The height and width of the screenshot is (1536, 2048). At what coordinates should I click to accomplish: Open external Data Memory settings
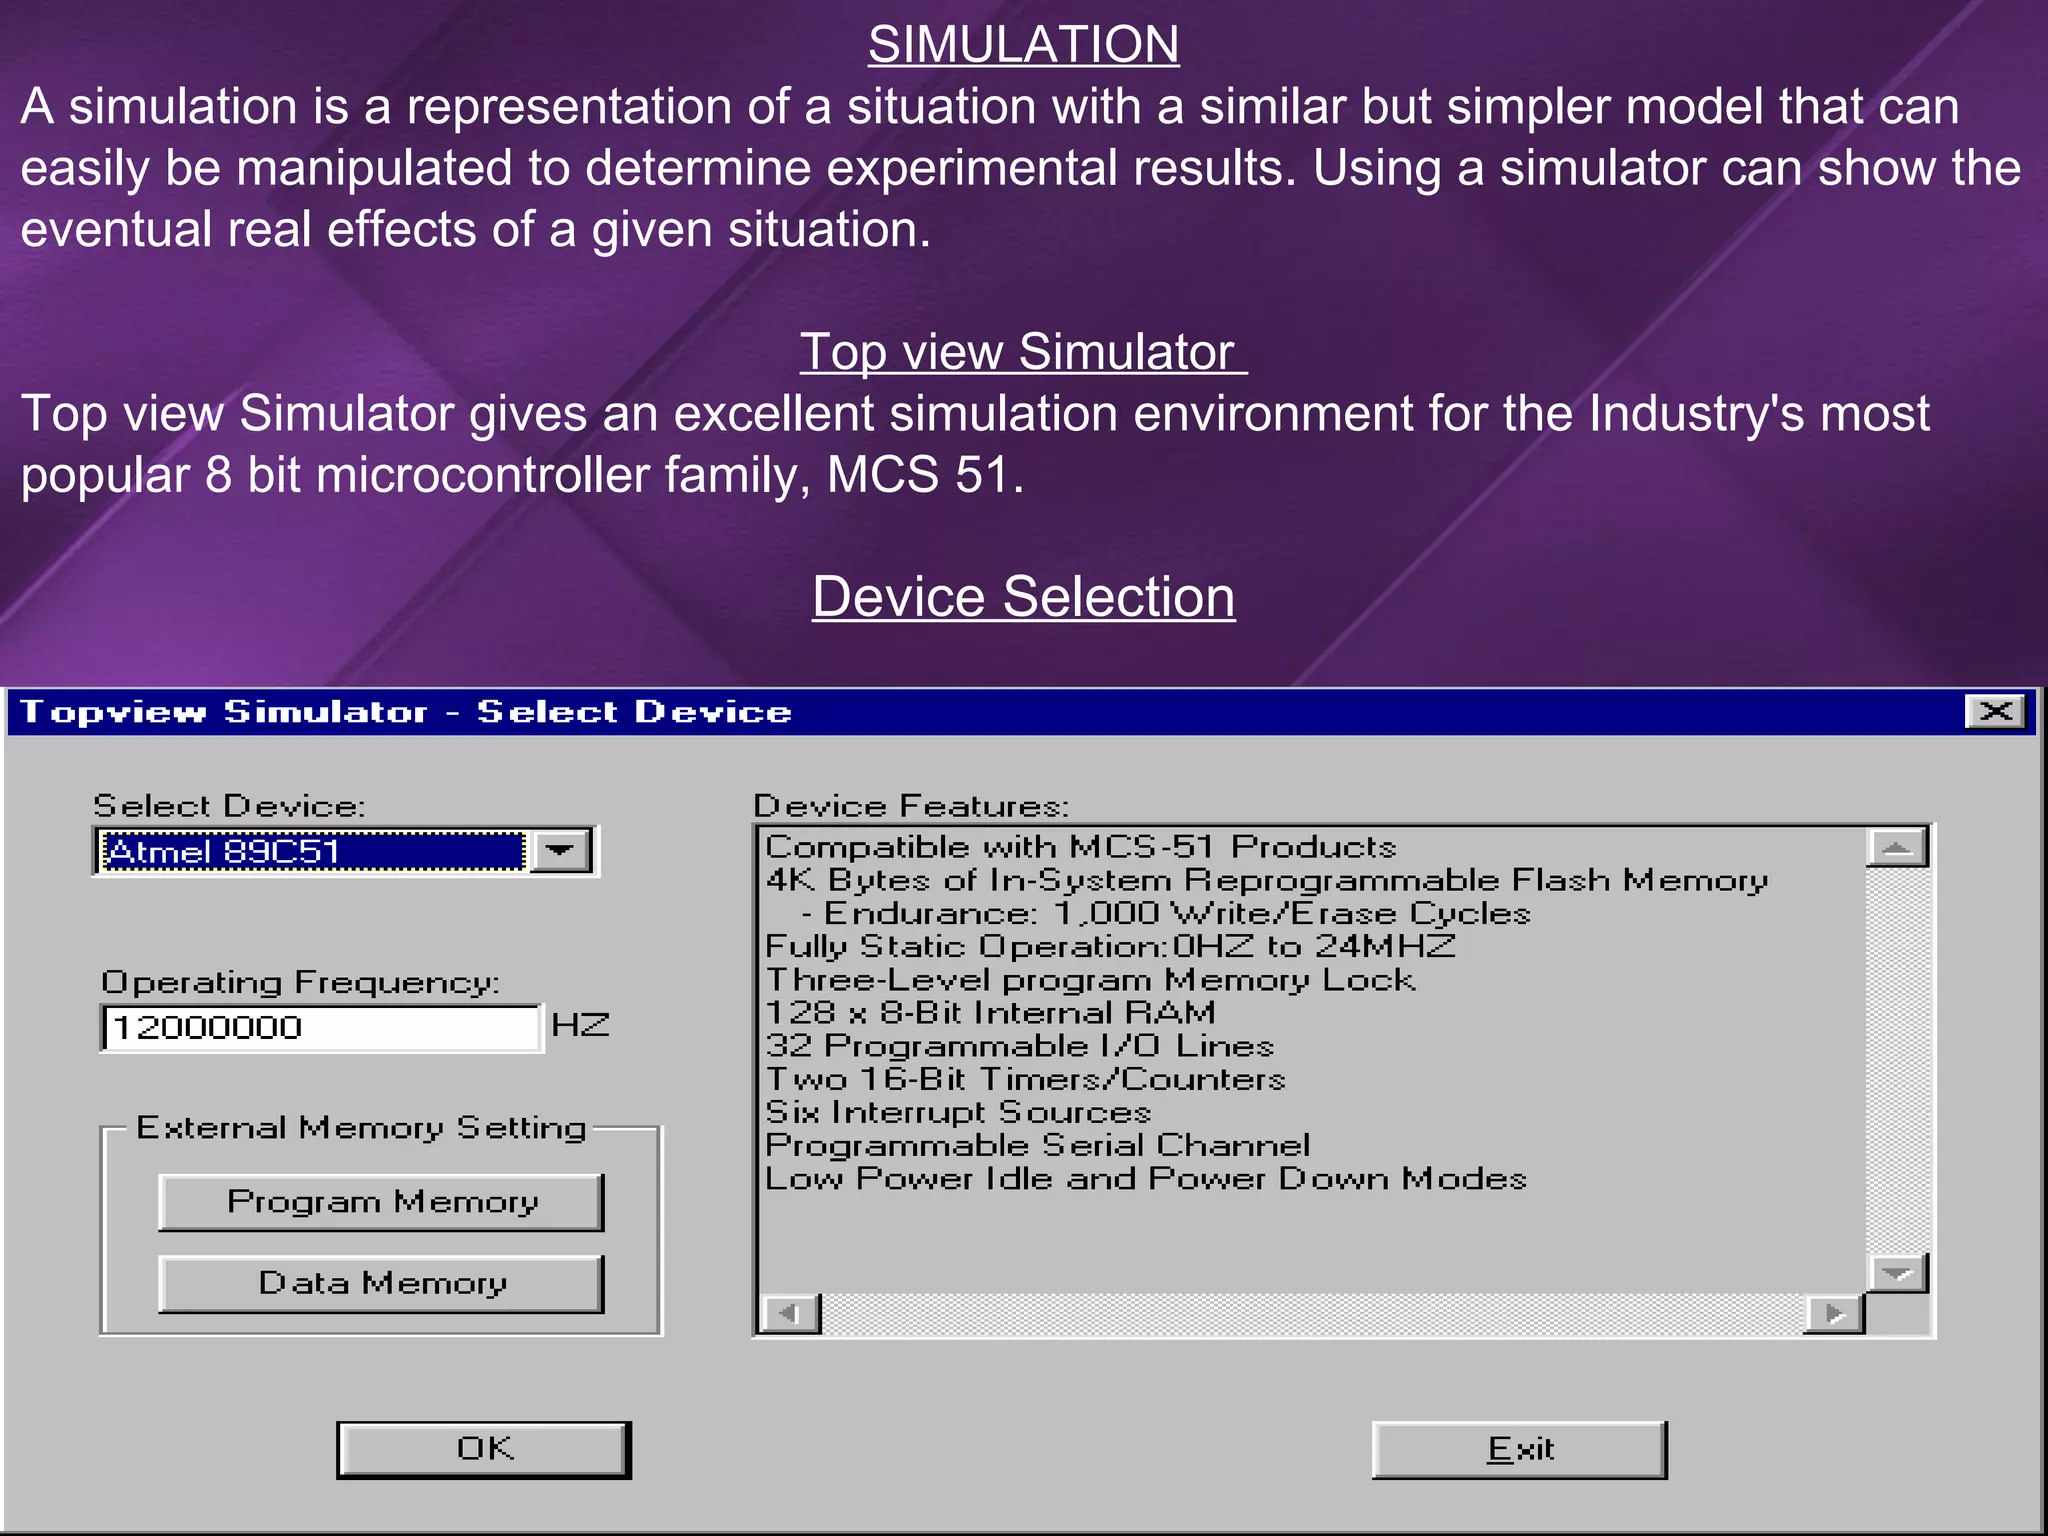click(x=381, y=1283)
